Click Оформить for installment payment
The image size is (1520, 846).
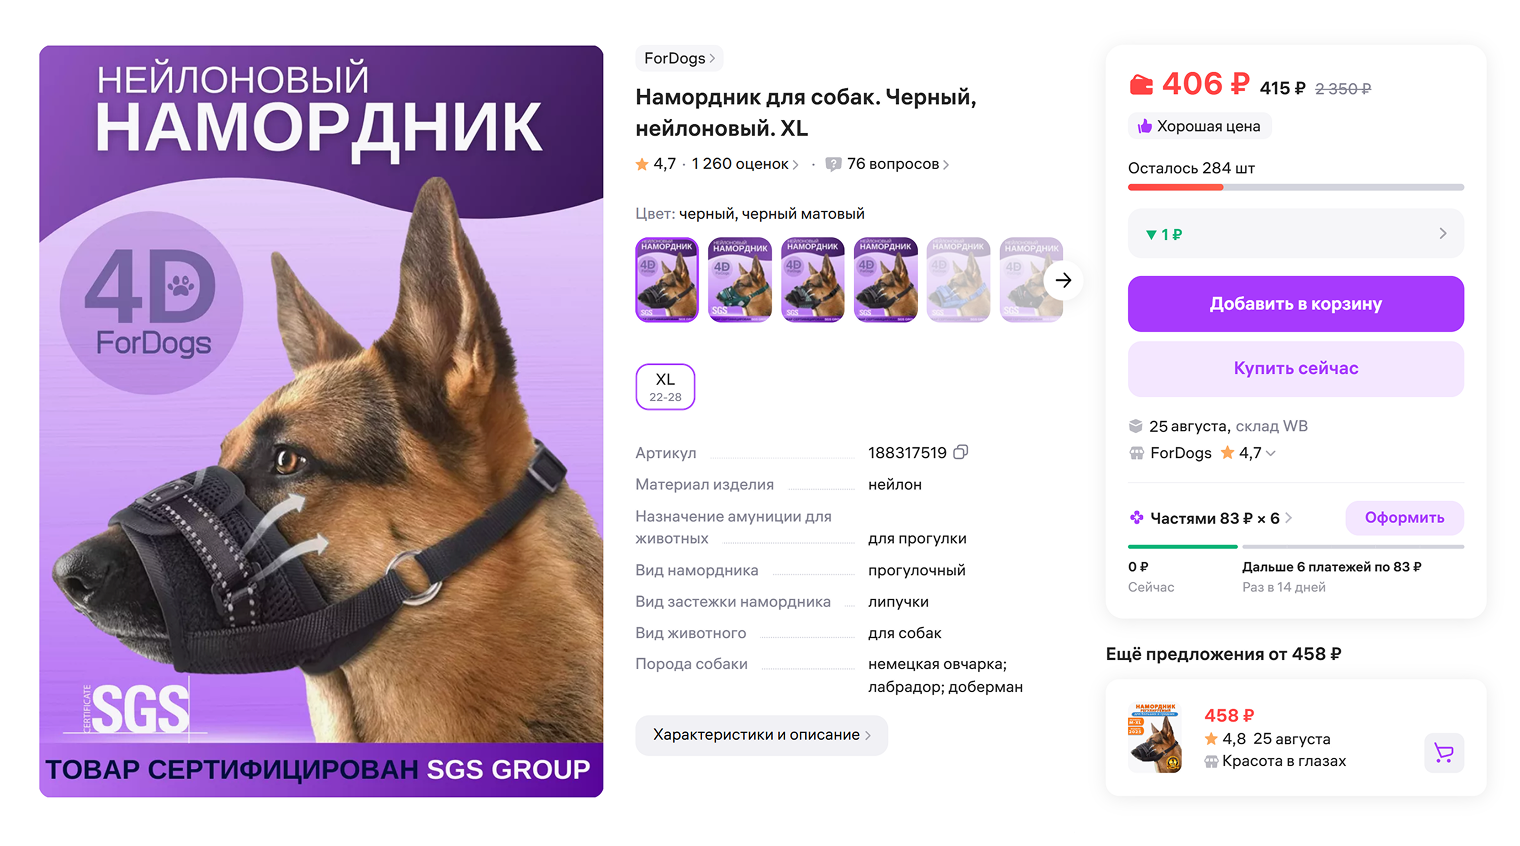click(1404, 518)
